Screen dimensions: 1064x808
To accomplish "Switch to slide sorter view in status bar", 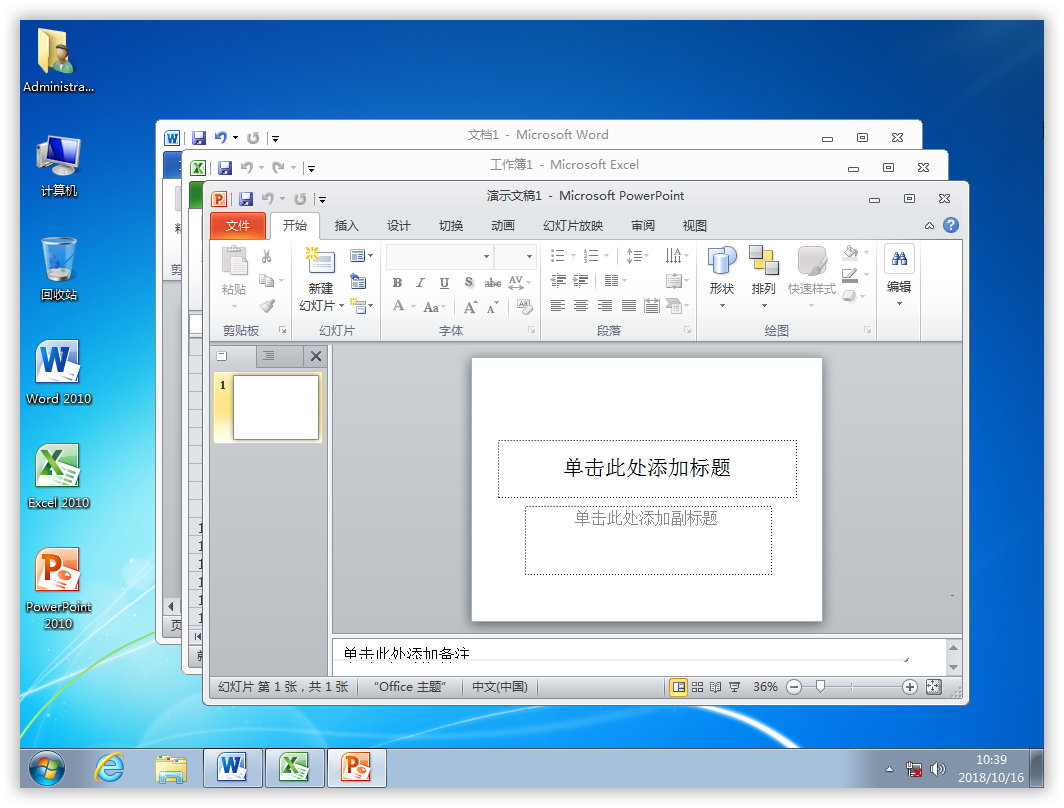I will point(697,687).
